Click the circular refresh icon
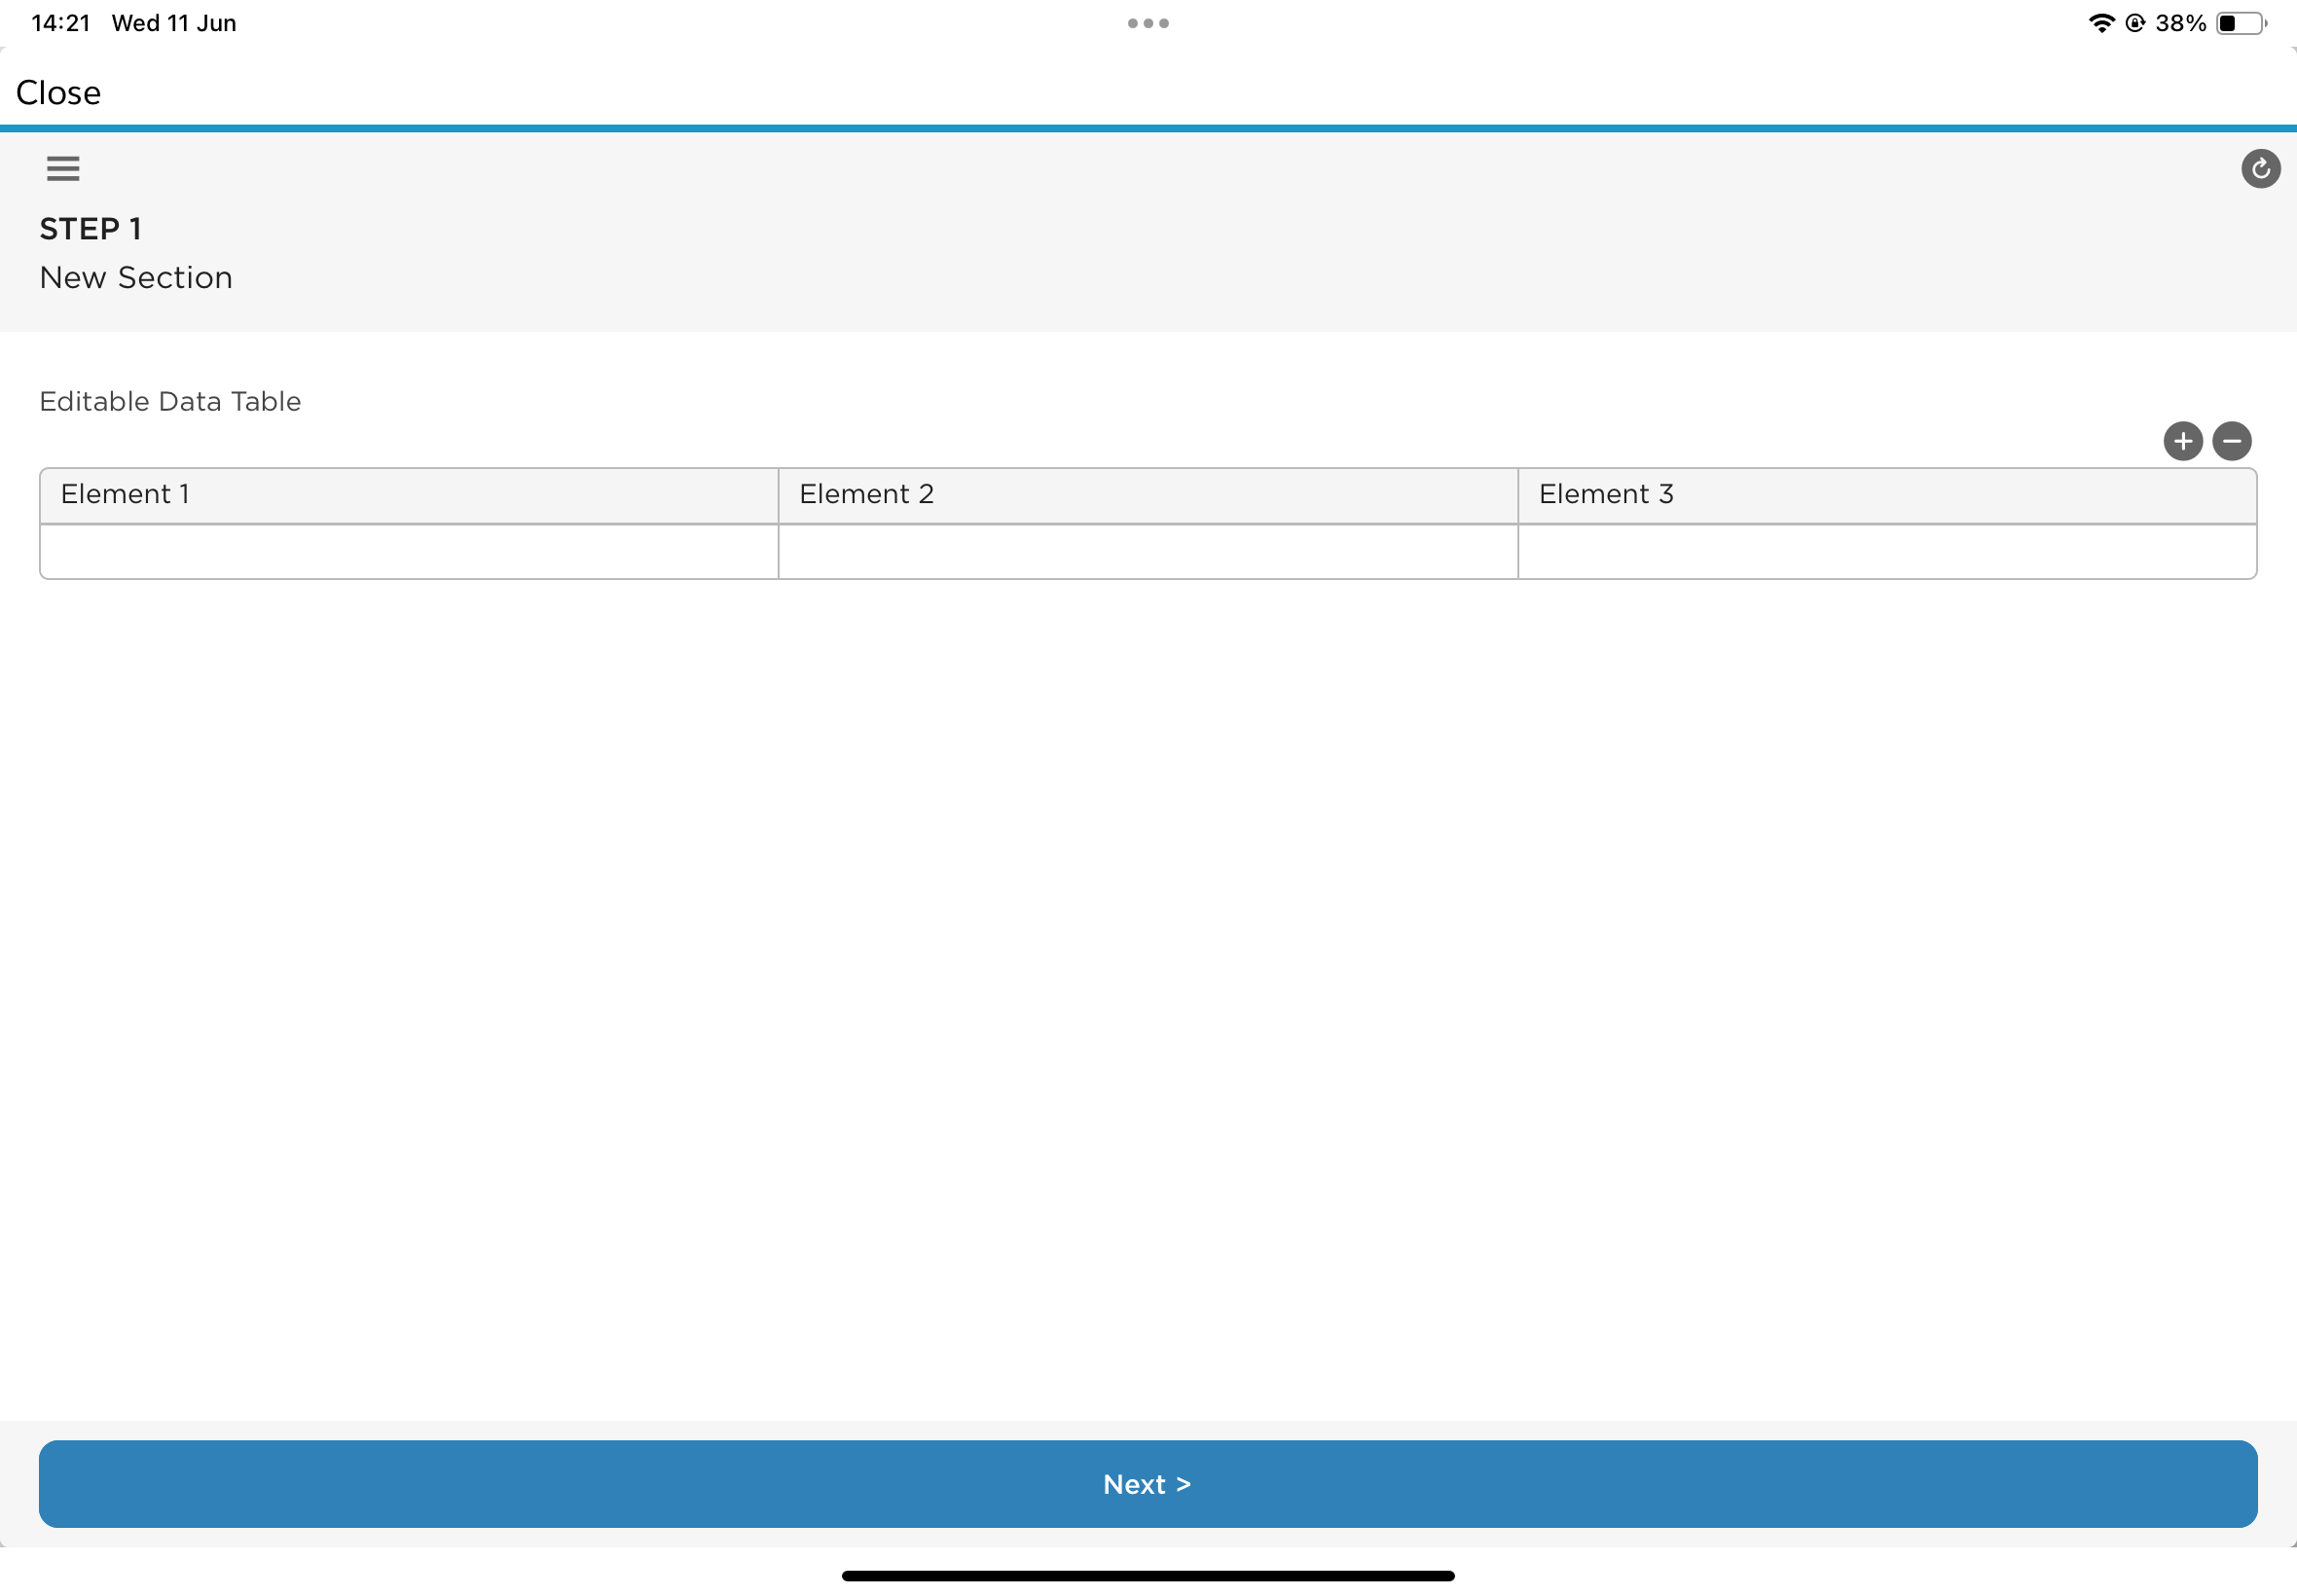The image size is (2297, 1596). tap(2260, 169)
